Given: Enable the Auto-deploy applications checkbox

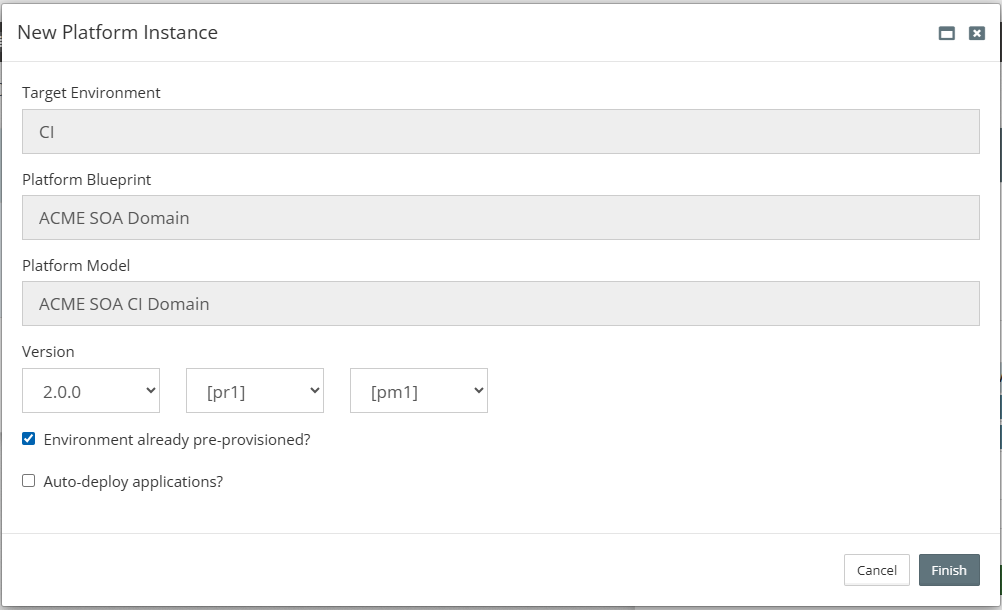Looking at the screenshot, I should pyautogui.click(x=29, y=481).
